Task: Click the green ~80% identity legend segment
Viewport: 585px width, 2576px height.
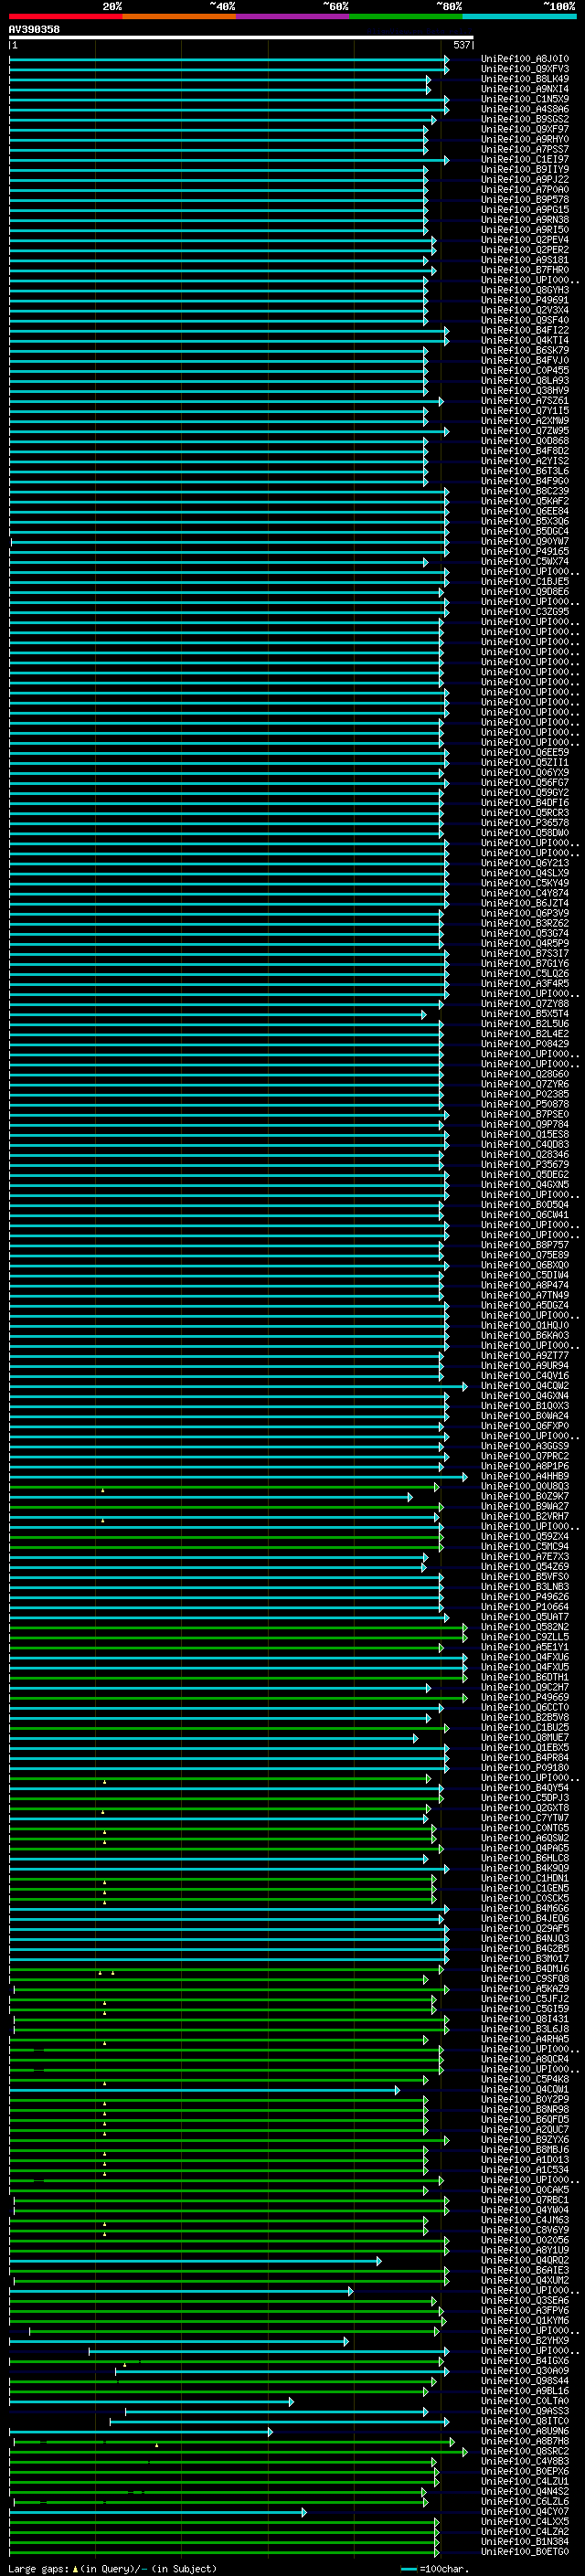Action: point(406,16)
